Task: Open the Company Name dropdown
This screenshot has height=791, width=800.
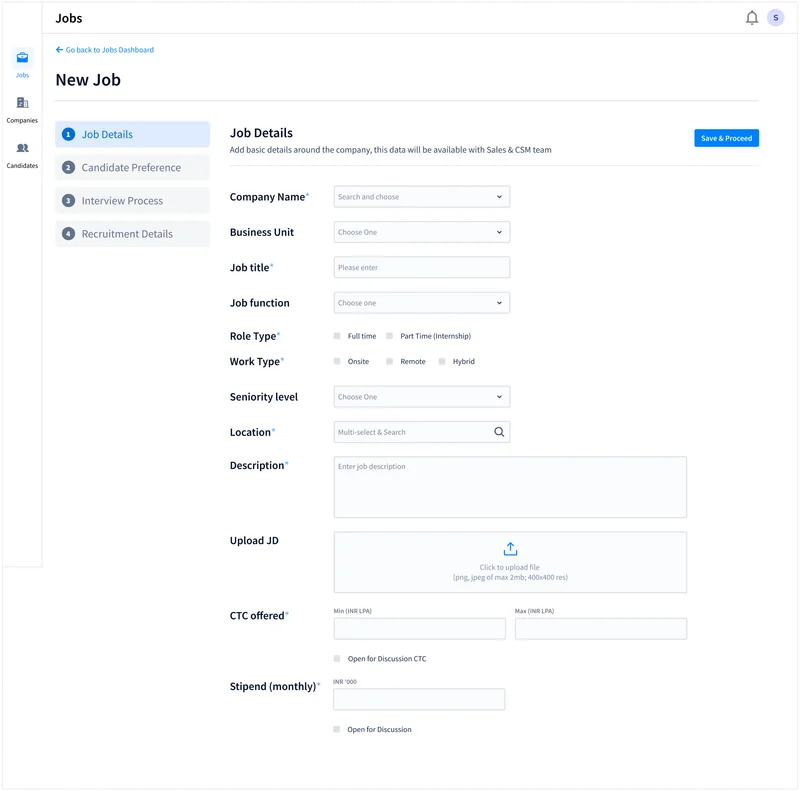Action: 422,196
